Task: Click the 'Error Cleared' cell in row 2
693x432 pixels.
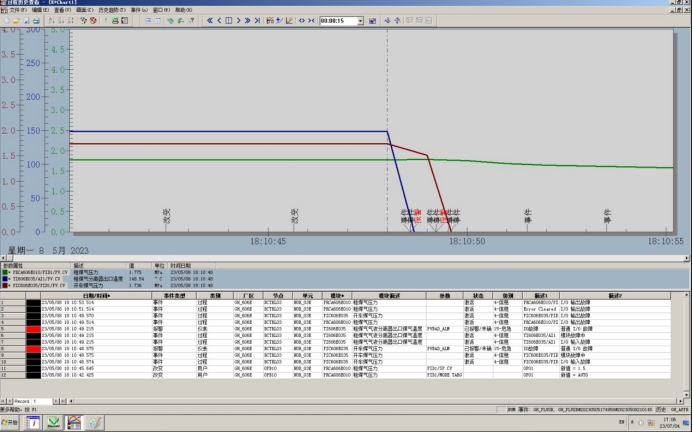Action: [x=539, y=309]
